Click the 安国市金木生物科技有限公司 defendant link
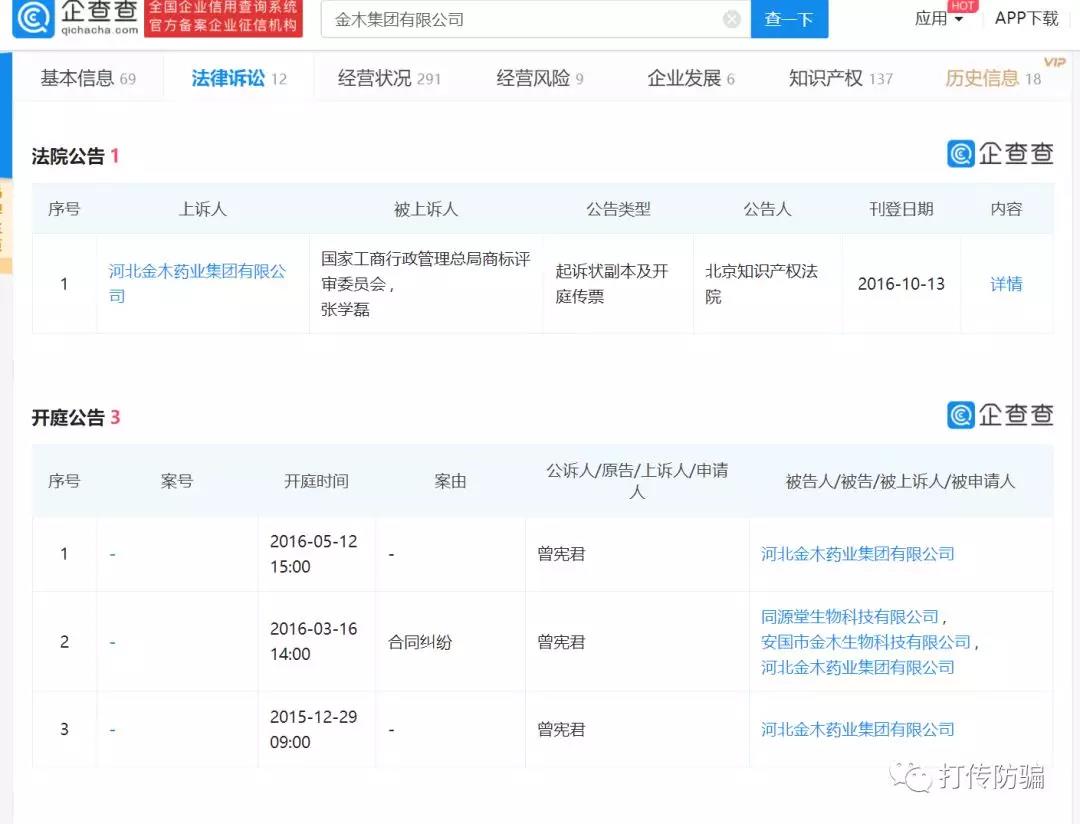Screen dimensions: 1080x824 [x=865, y=642]
